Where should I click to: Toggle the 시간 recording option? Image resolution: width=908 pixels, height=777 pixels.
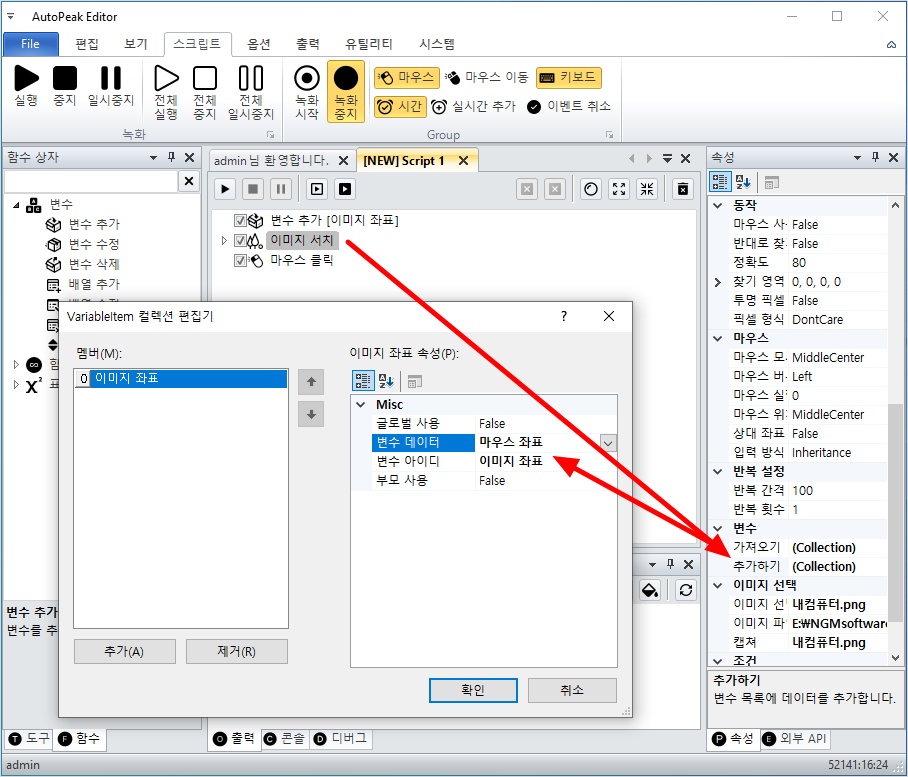(400, 106)
